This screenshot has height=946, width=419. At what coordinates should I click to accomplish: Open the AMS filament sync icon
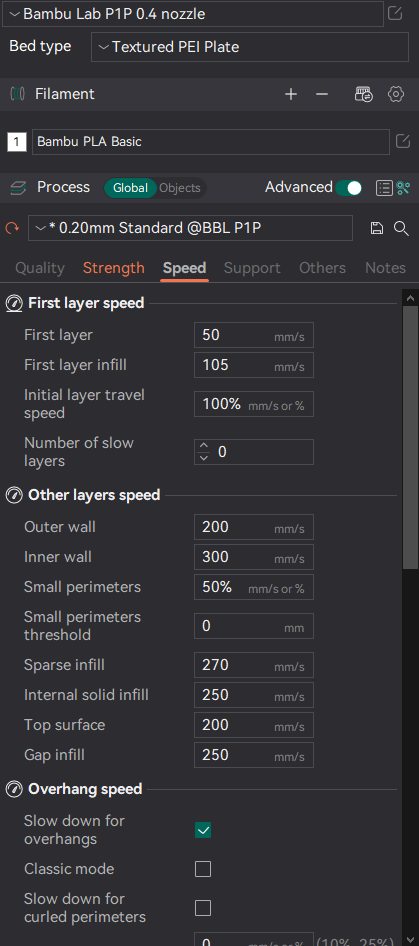pyautogui.click(x=363, y=94)
